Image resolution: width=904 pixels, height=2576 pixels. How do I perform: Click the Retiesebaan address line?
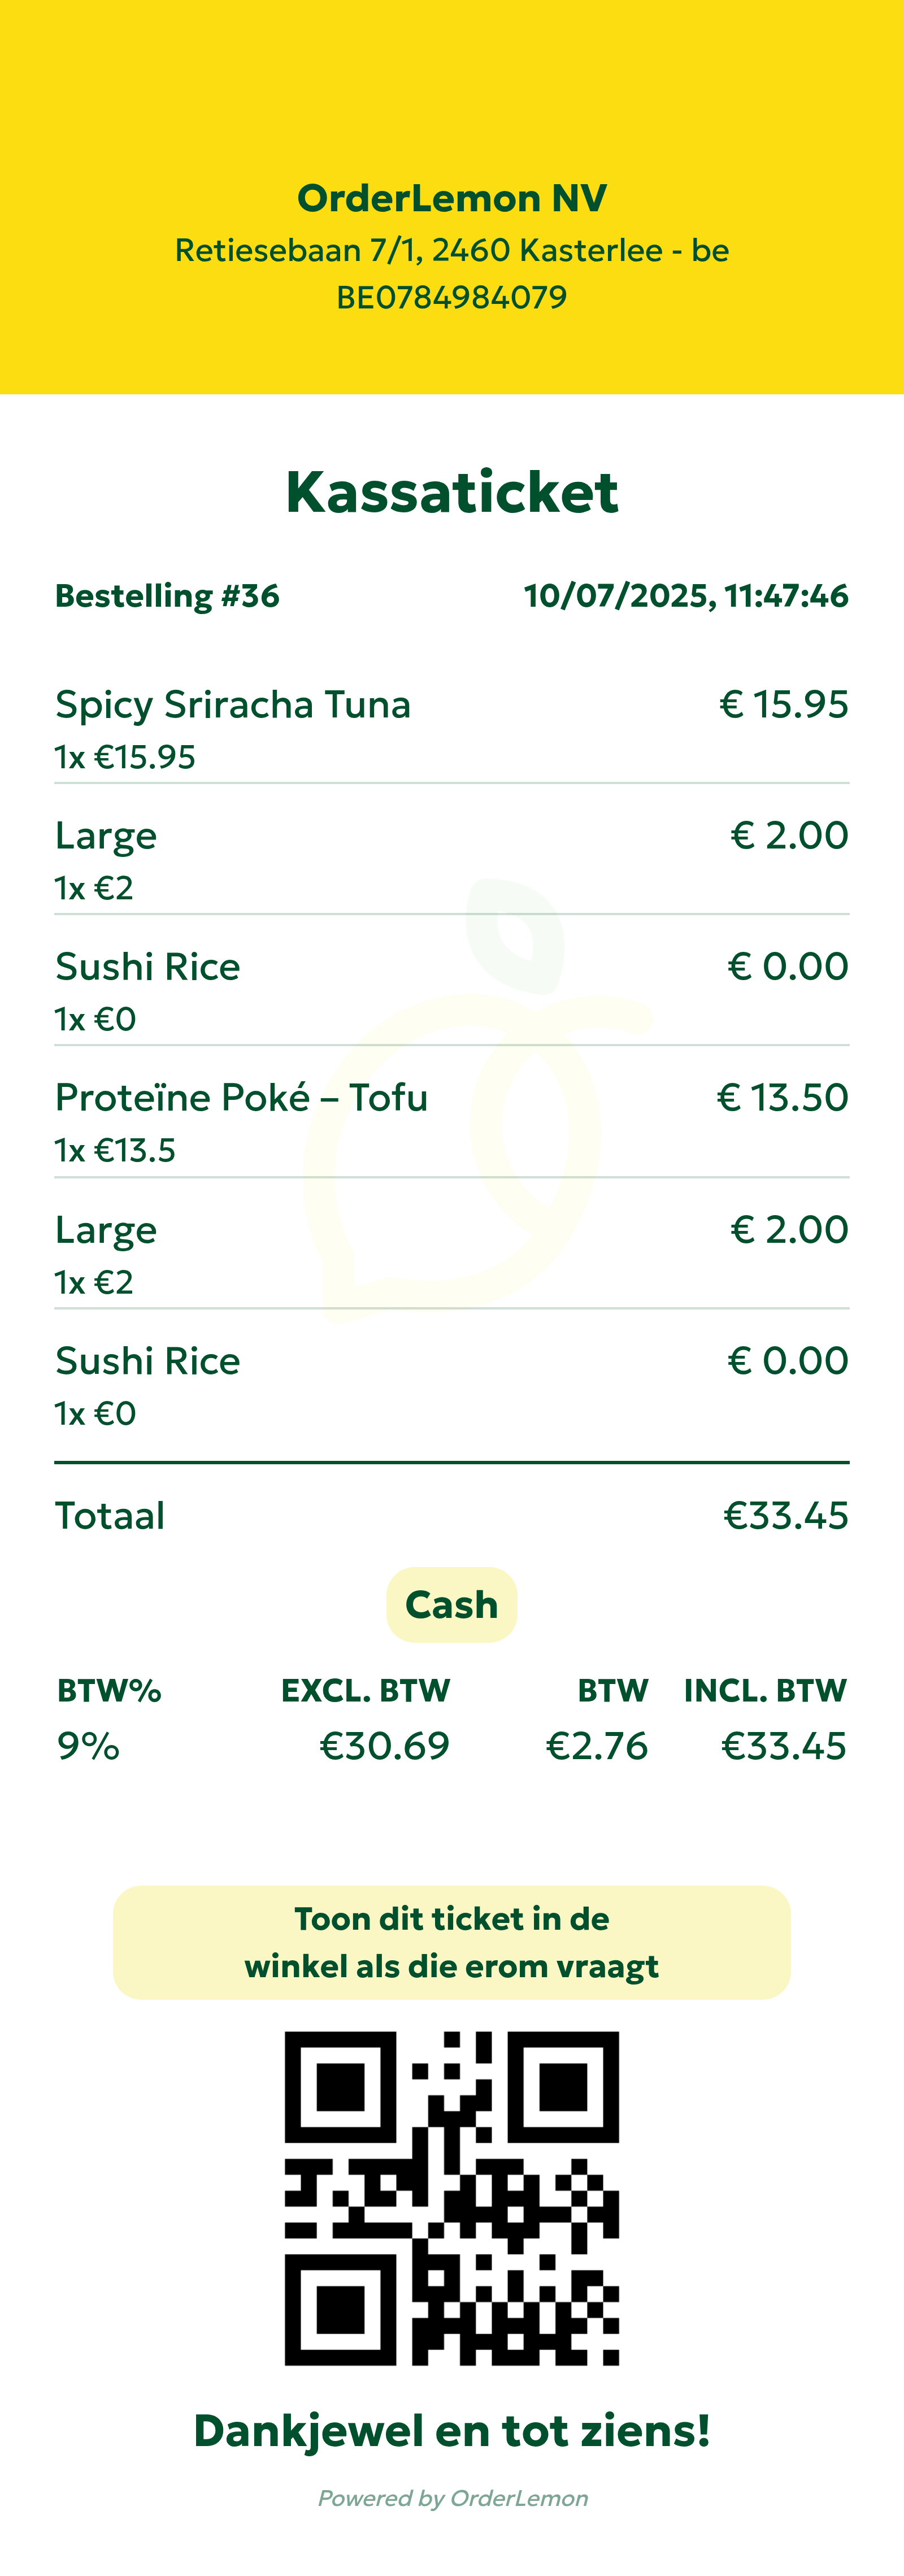452,250
